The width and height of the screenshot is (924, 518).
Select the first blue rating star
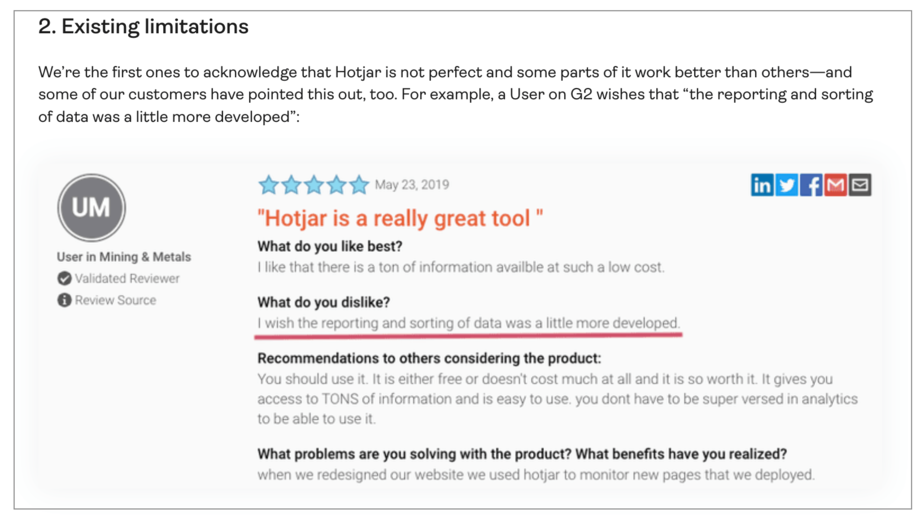(269, 185)
